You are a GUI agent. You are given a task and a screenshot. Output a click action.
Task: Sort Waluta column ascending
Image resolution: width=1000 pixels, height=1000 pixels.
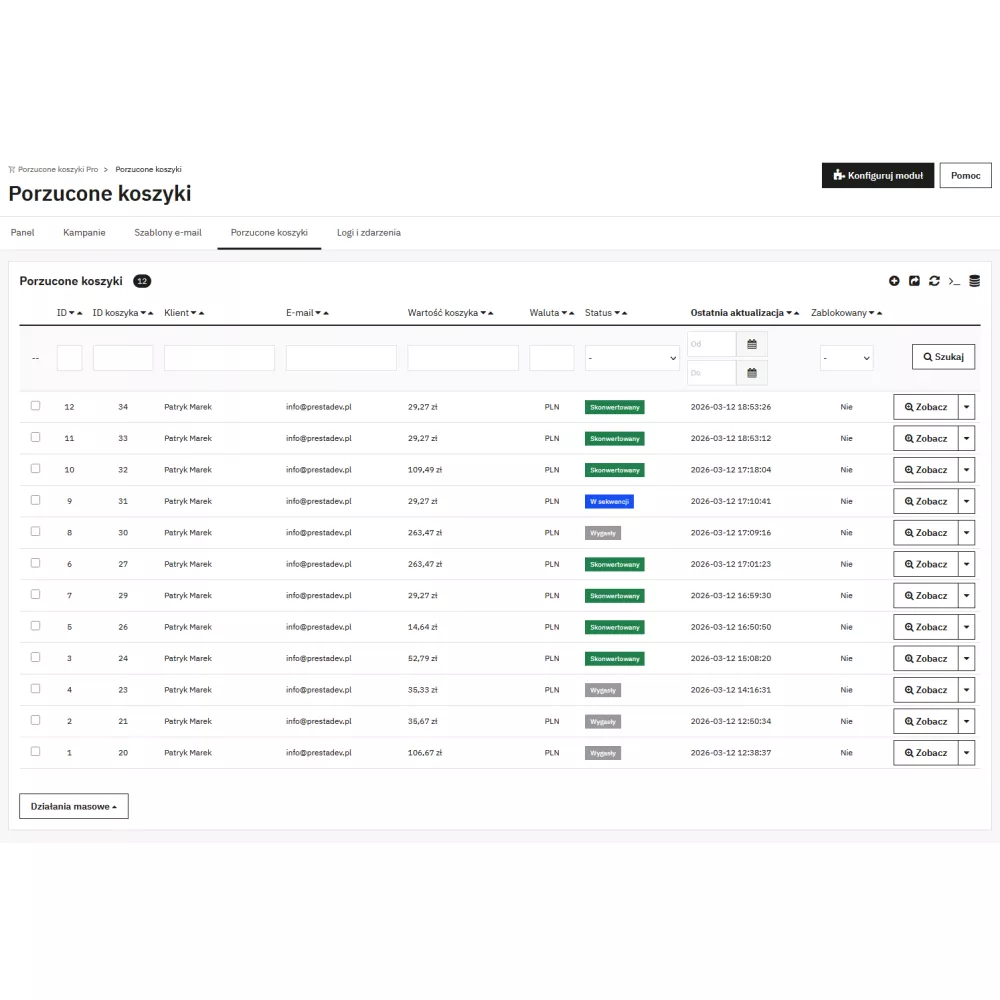[571, 313]
